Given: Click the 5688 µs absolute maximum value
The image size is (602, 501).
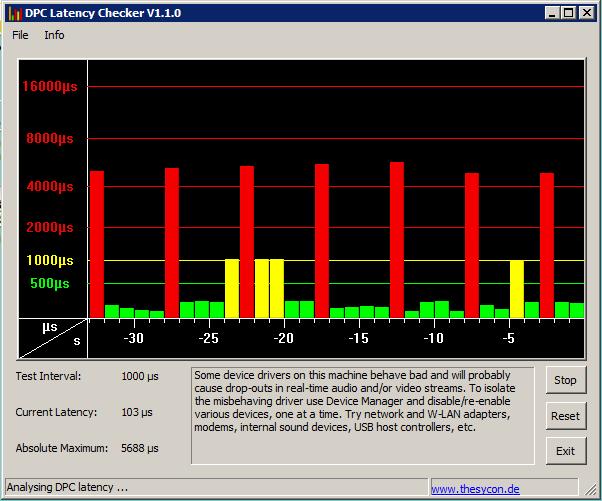Looking at the screenshot, I should [140, 448].
